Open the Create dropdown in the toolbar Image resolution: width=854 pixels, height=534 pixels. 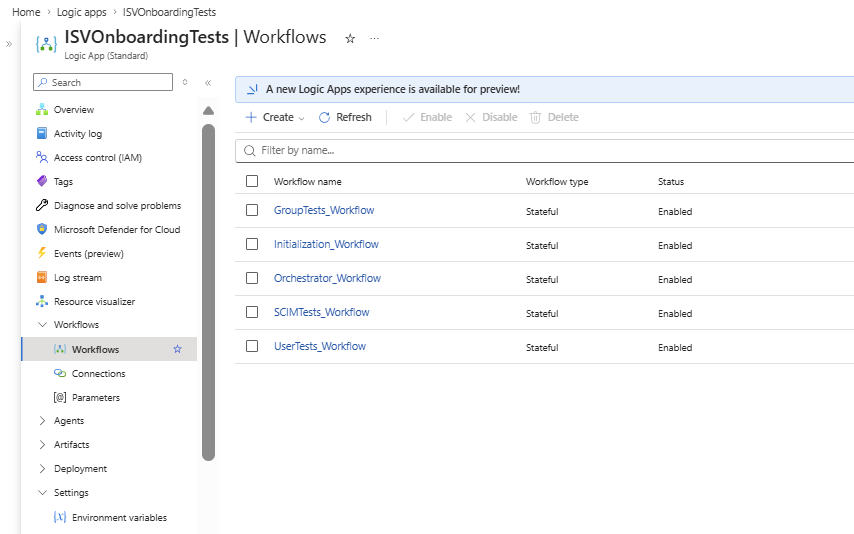point(275,117)
